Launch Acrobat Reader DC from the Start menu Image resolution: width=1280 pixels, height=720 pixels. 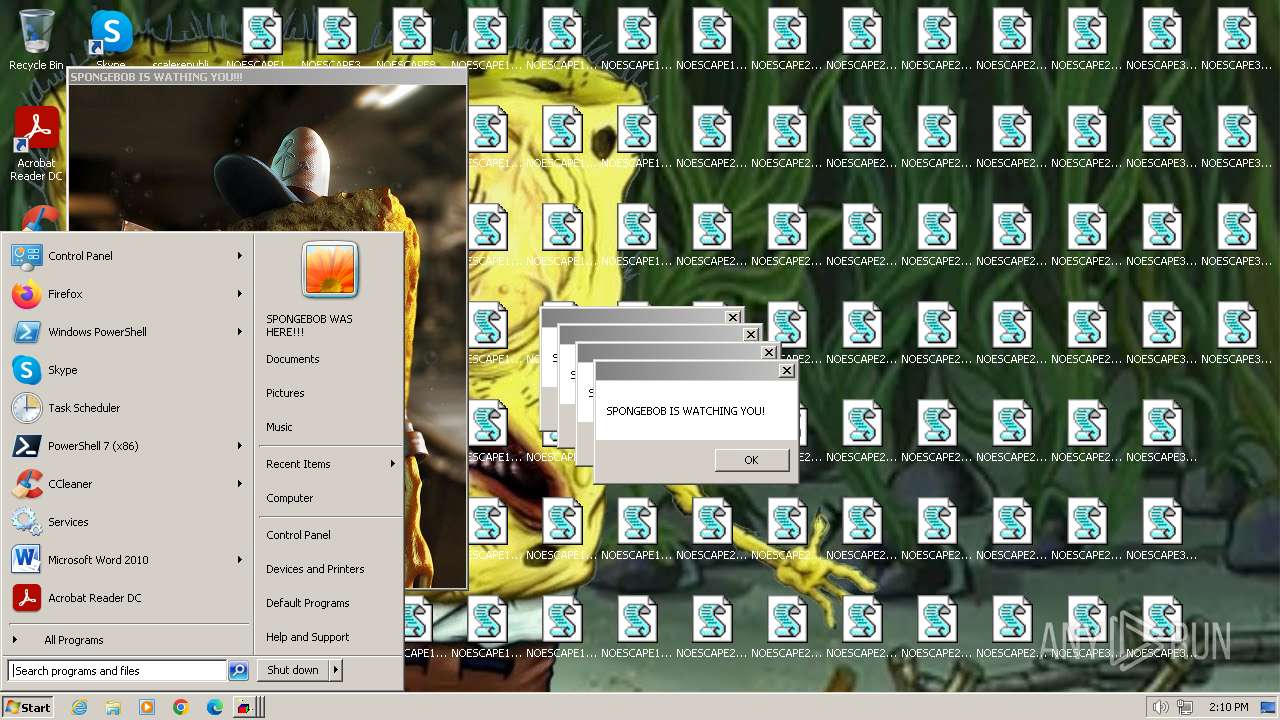coord(126,598)
